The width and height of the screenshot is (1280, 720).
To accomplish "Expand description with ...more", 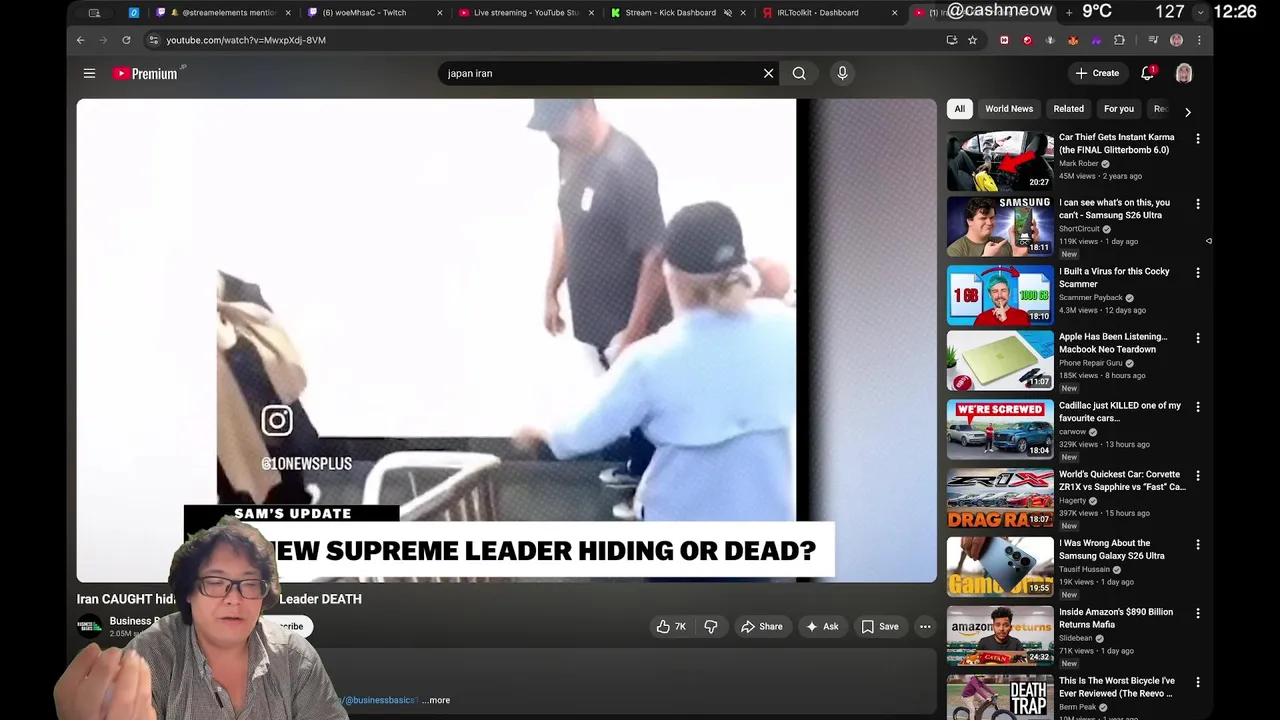I will pyautogui.click(x=436, y=700).
